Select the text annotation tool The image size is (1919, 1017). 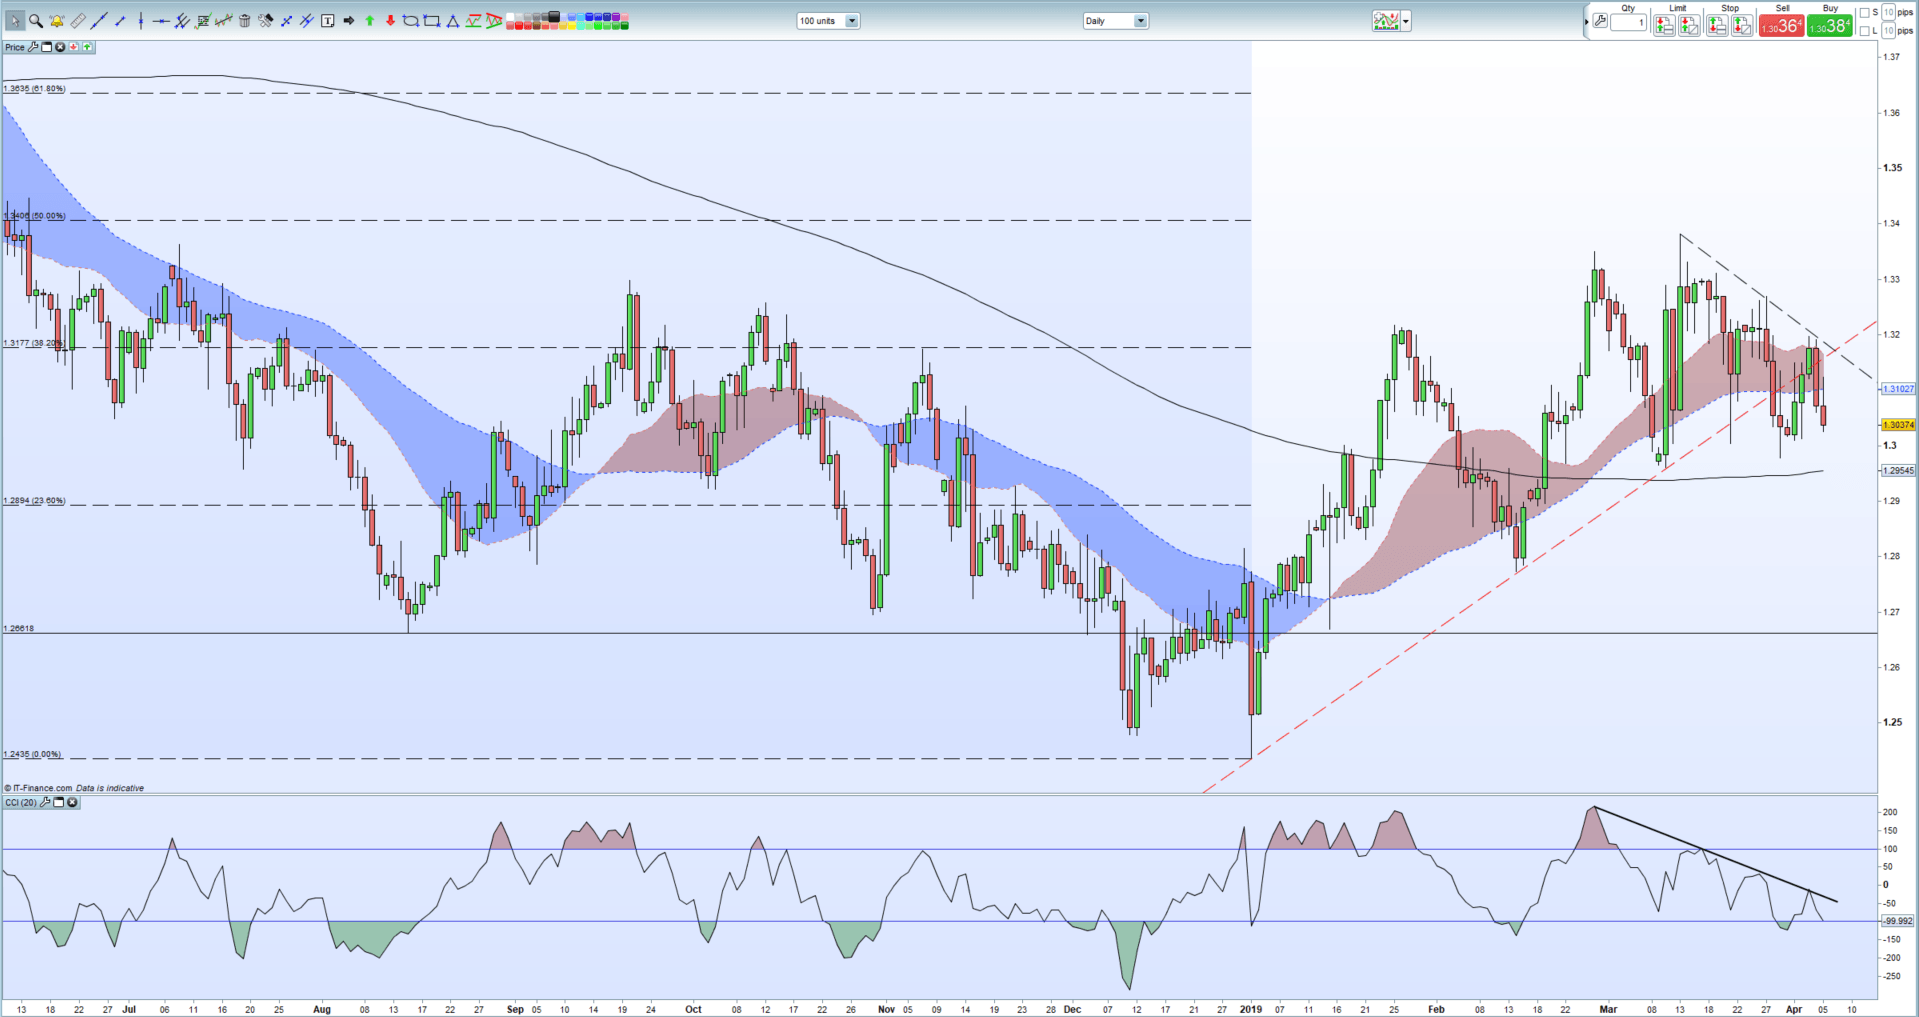327,21
